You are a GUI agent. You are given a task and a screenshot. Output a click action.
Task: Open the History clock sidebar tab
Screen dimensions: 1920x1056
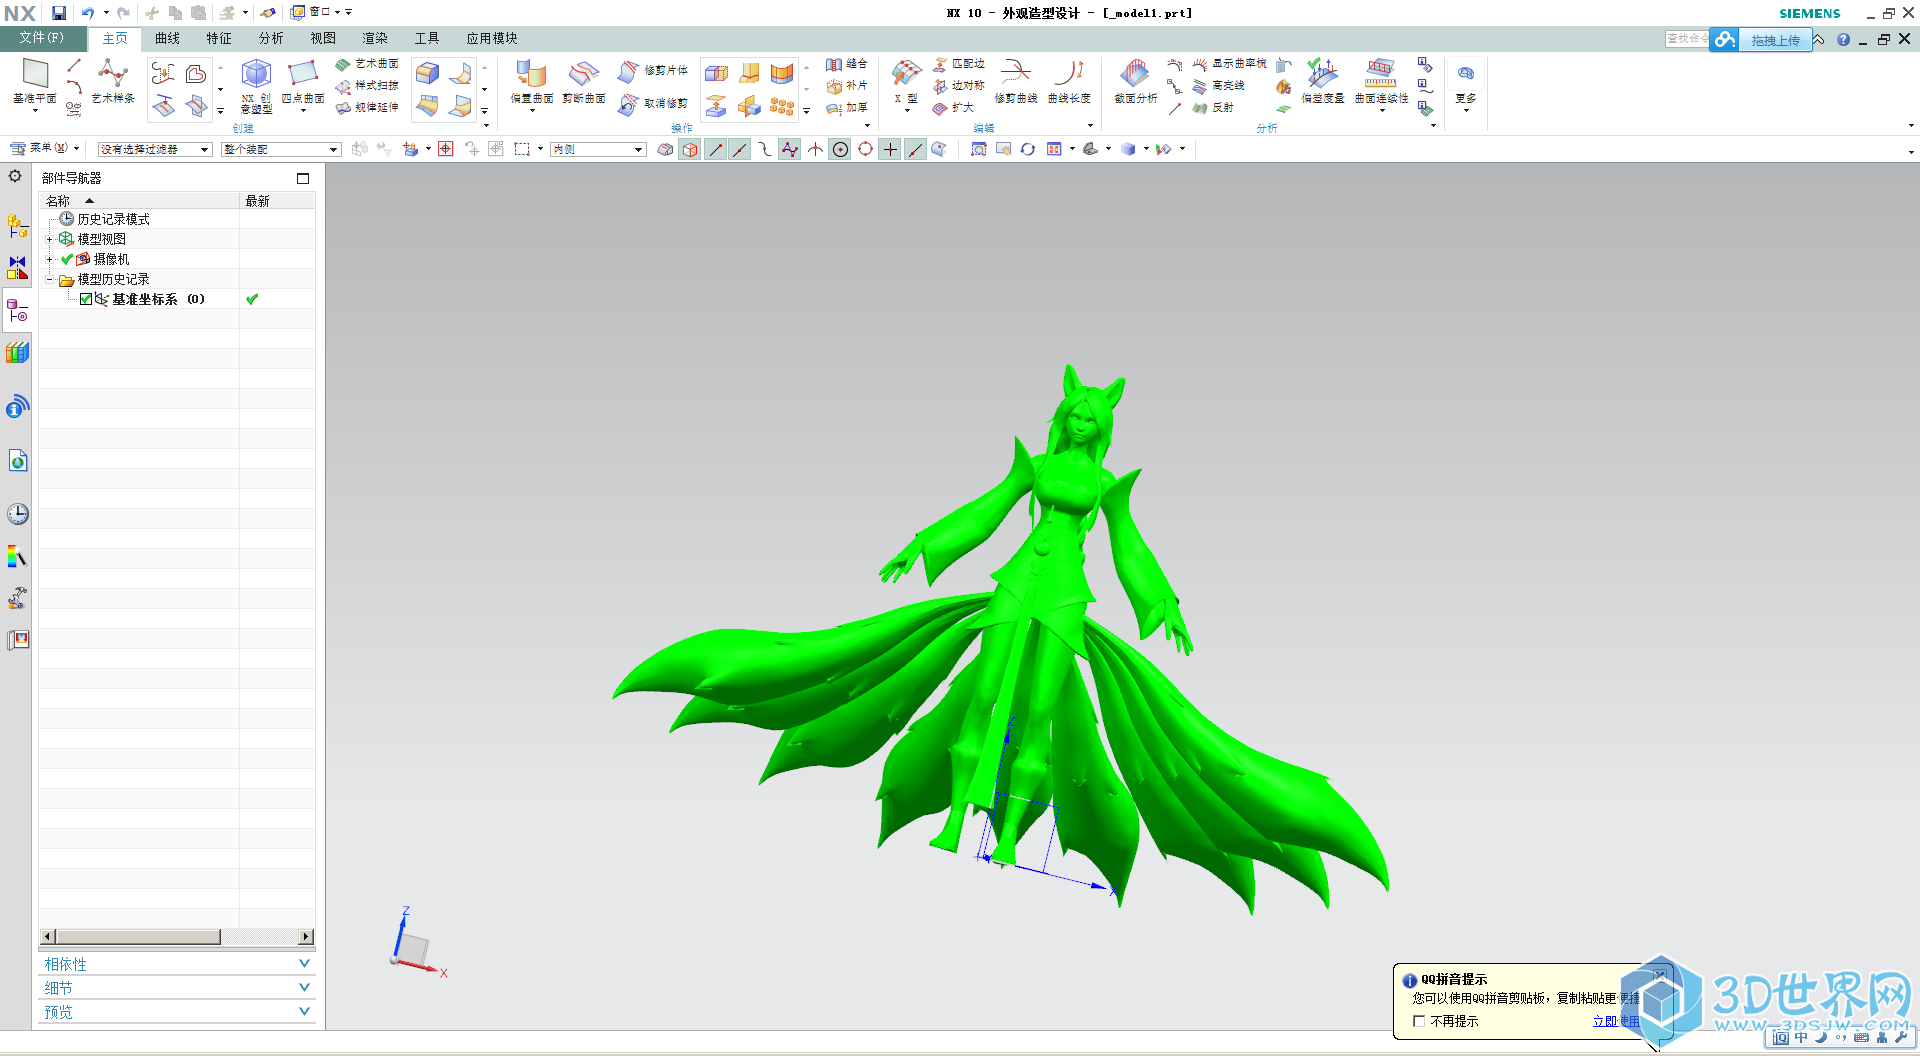(x=17, y=514)
